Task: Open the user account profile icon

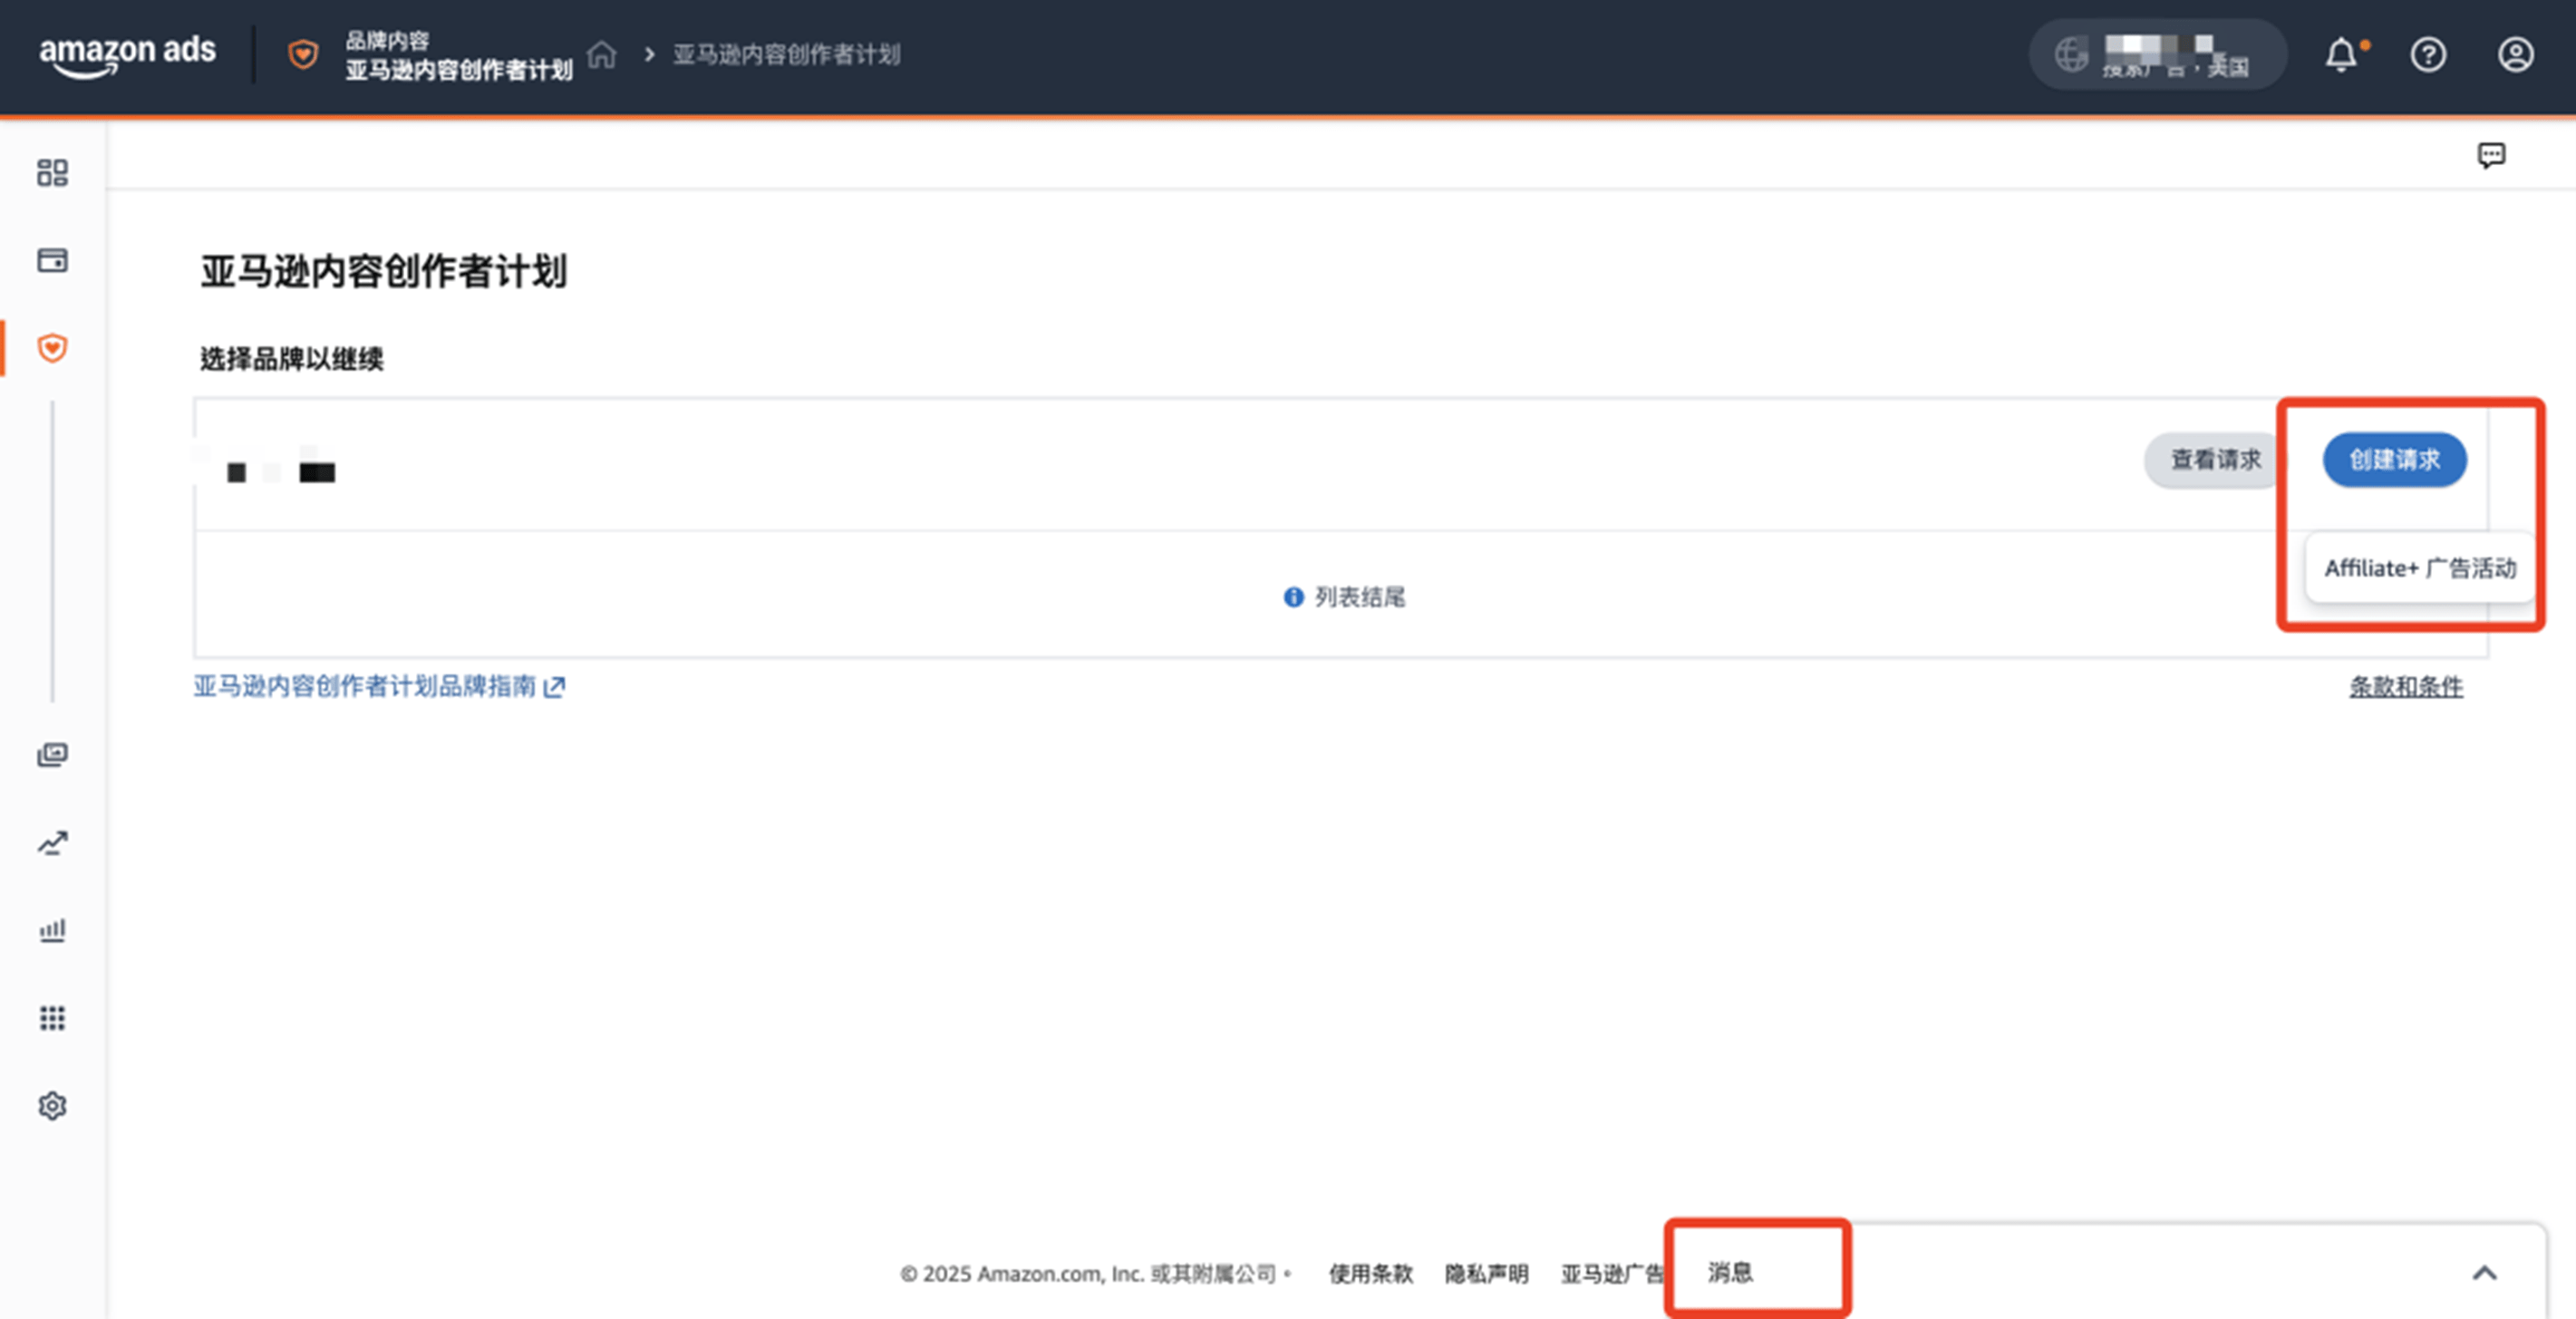Action: pos(2515,54)
